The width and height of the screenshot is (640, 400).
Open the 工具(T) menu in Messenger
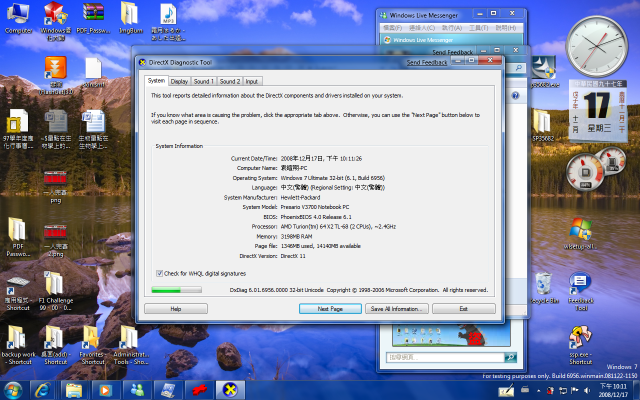coord(478,28)
